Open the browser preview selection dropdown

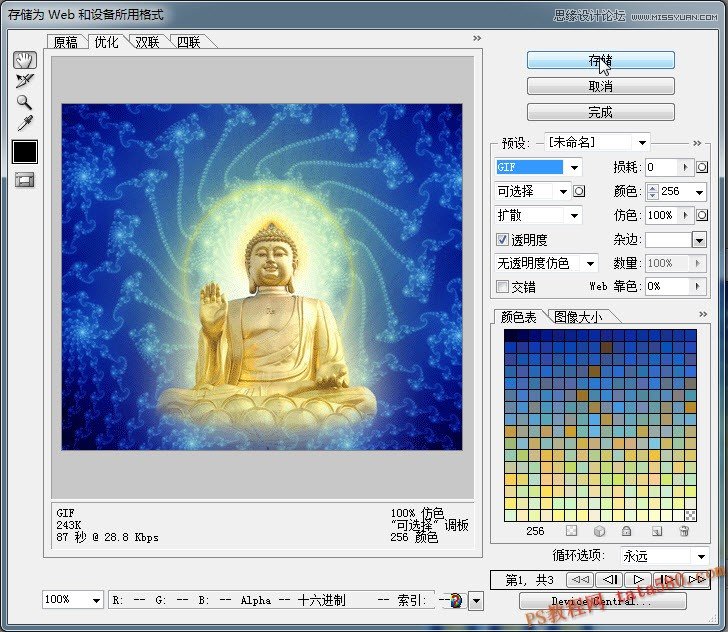[x=476, y=601]
